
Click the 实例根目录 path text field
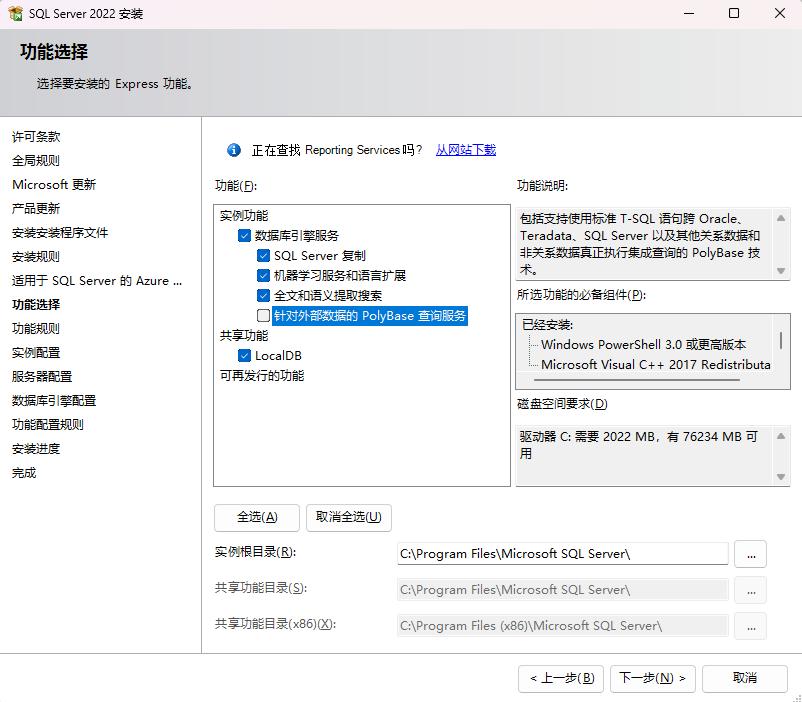[x=562, y=554]
